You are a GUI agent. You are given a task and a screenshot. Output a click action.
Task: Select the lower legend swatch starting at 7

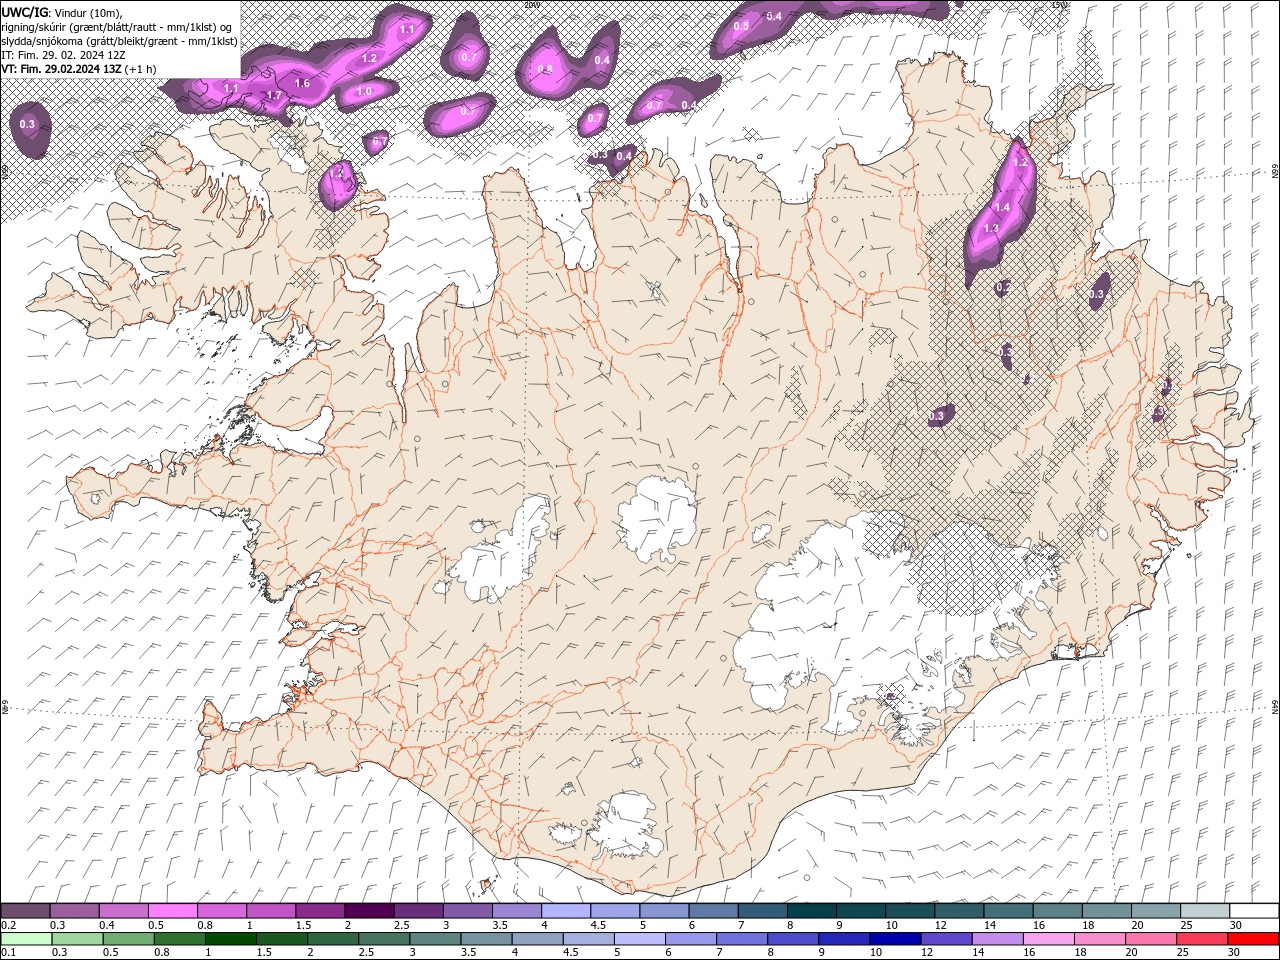(x=741, y=939)
